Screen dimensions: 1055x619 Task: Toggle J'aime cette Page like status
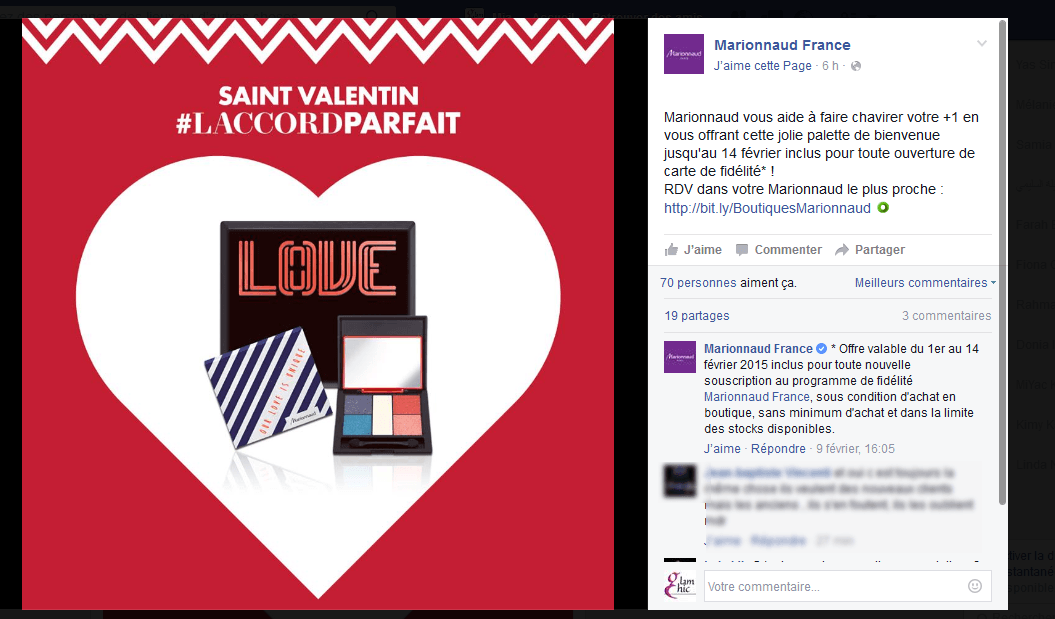762,66
